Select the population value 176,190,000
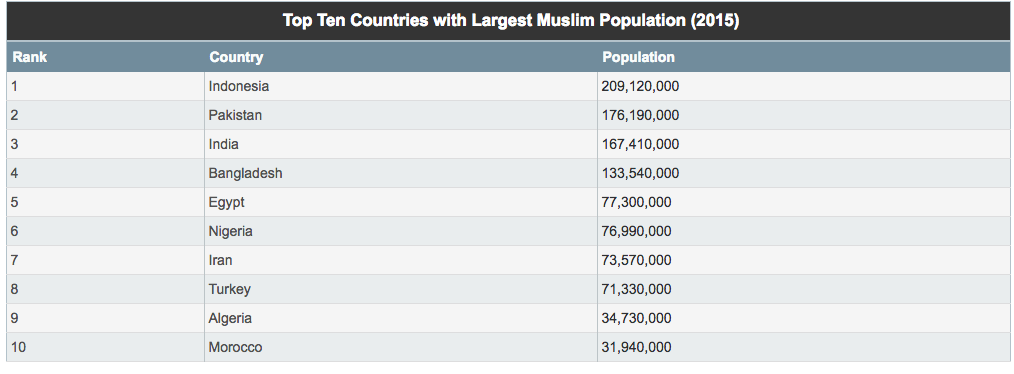1014x374 pixels. pos(640,115)
